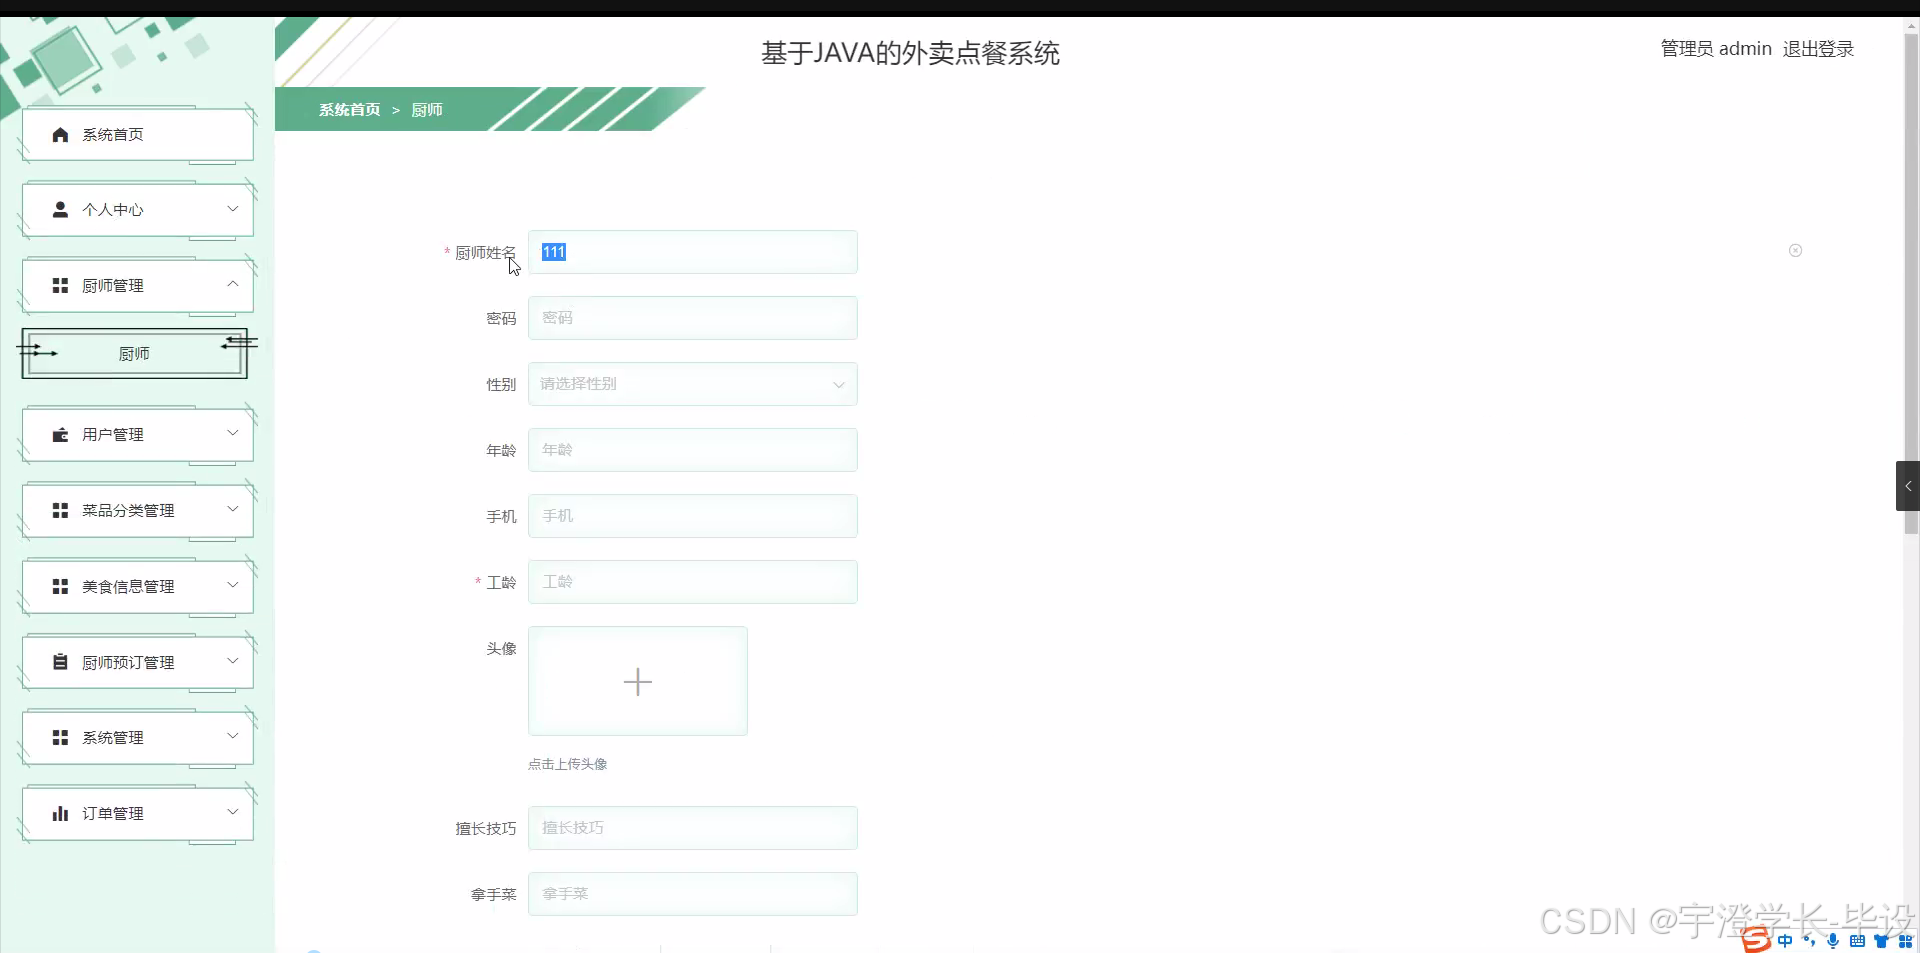1920x953 pixels.
Task: Click the 退出登录 logout link
Action: (1817, 47)
